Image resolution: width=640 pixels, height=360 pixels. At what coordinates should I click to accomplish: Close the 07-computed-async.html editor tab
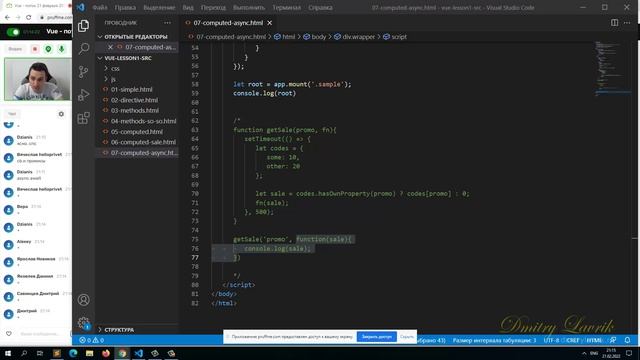pos(269,23)
